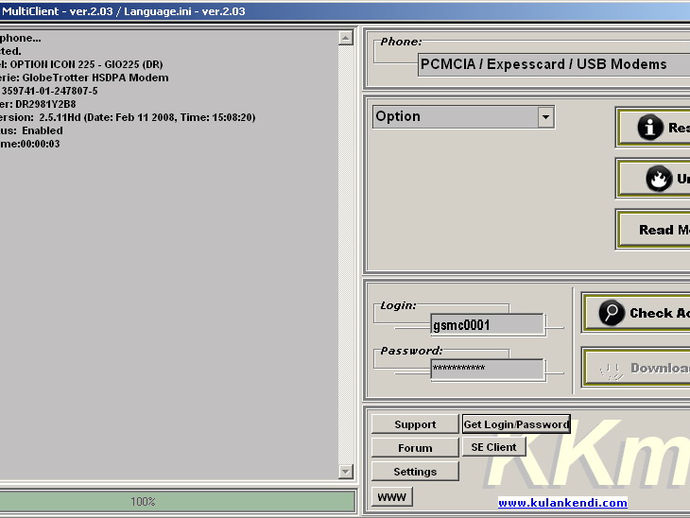Click the MultiClient ver.2.03 title bar
This screenshot has width=690, height=518.
345,11
